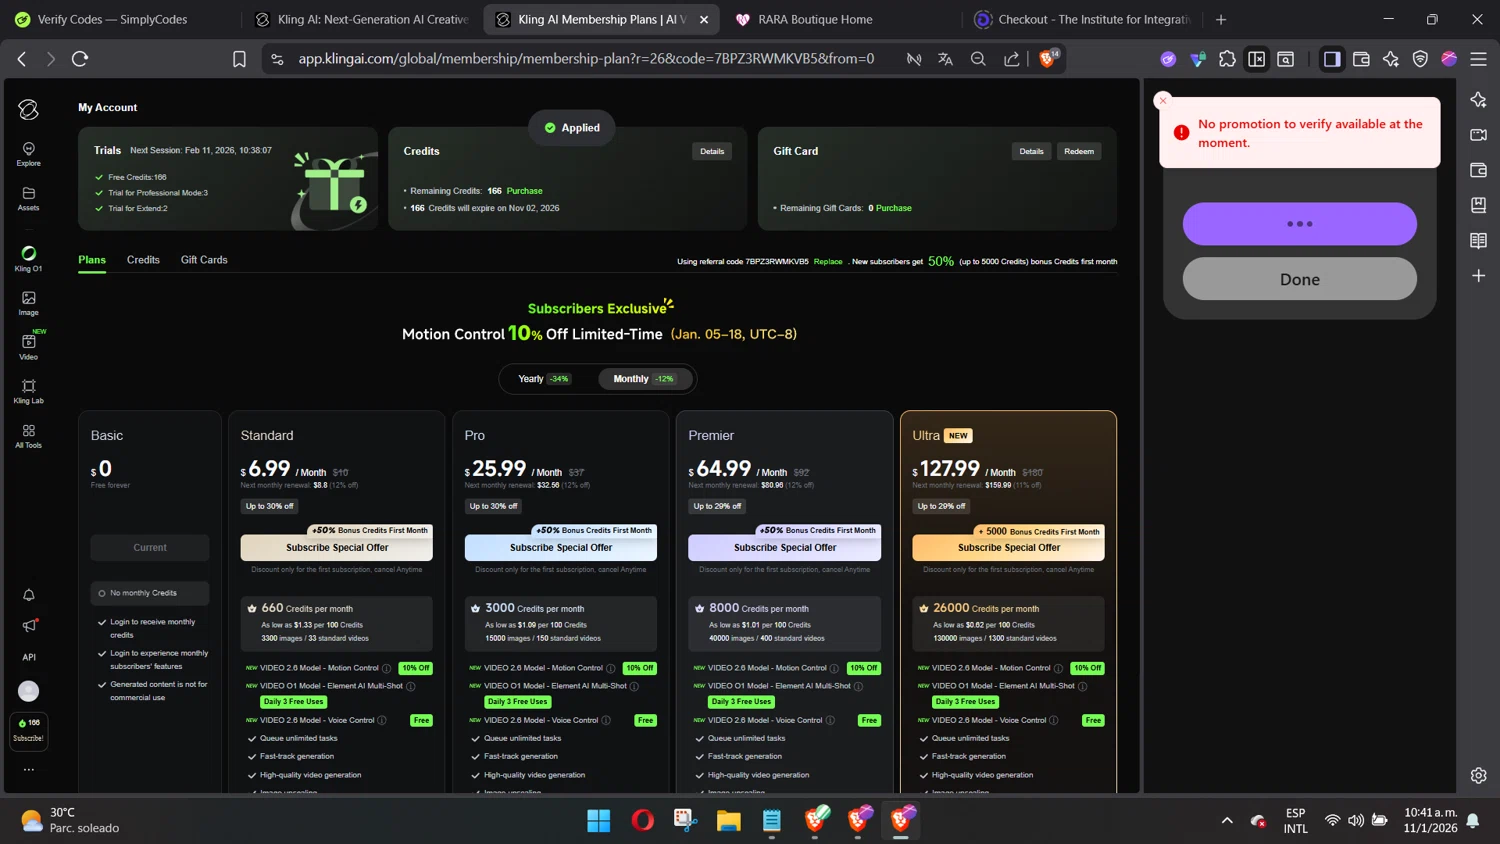Select Yearly billing option

tap(544, 379)
